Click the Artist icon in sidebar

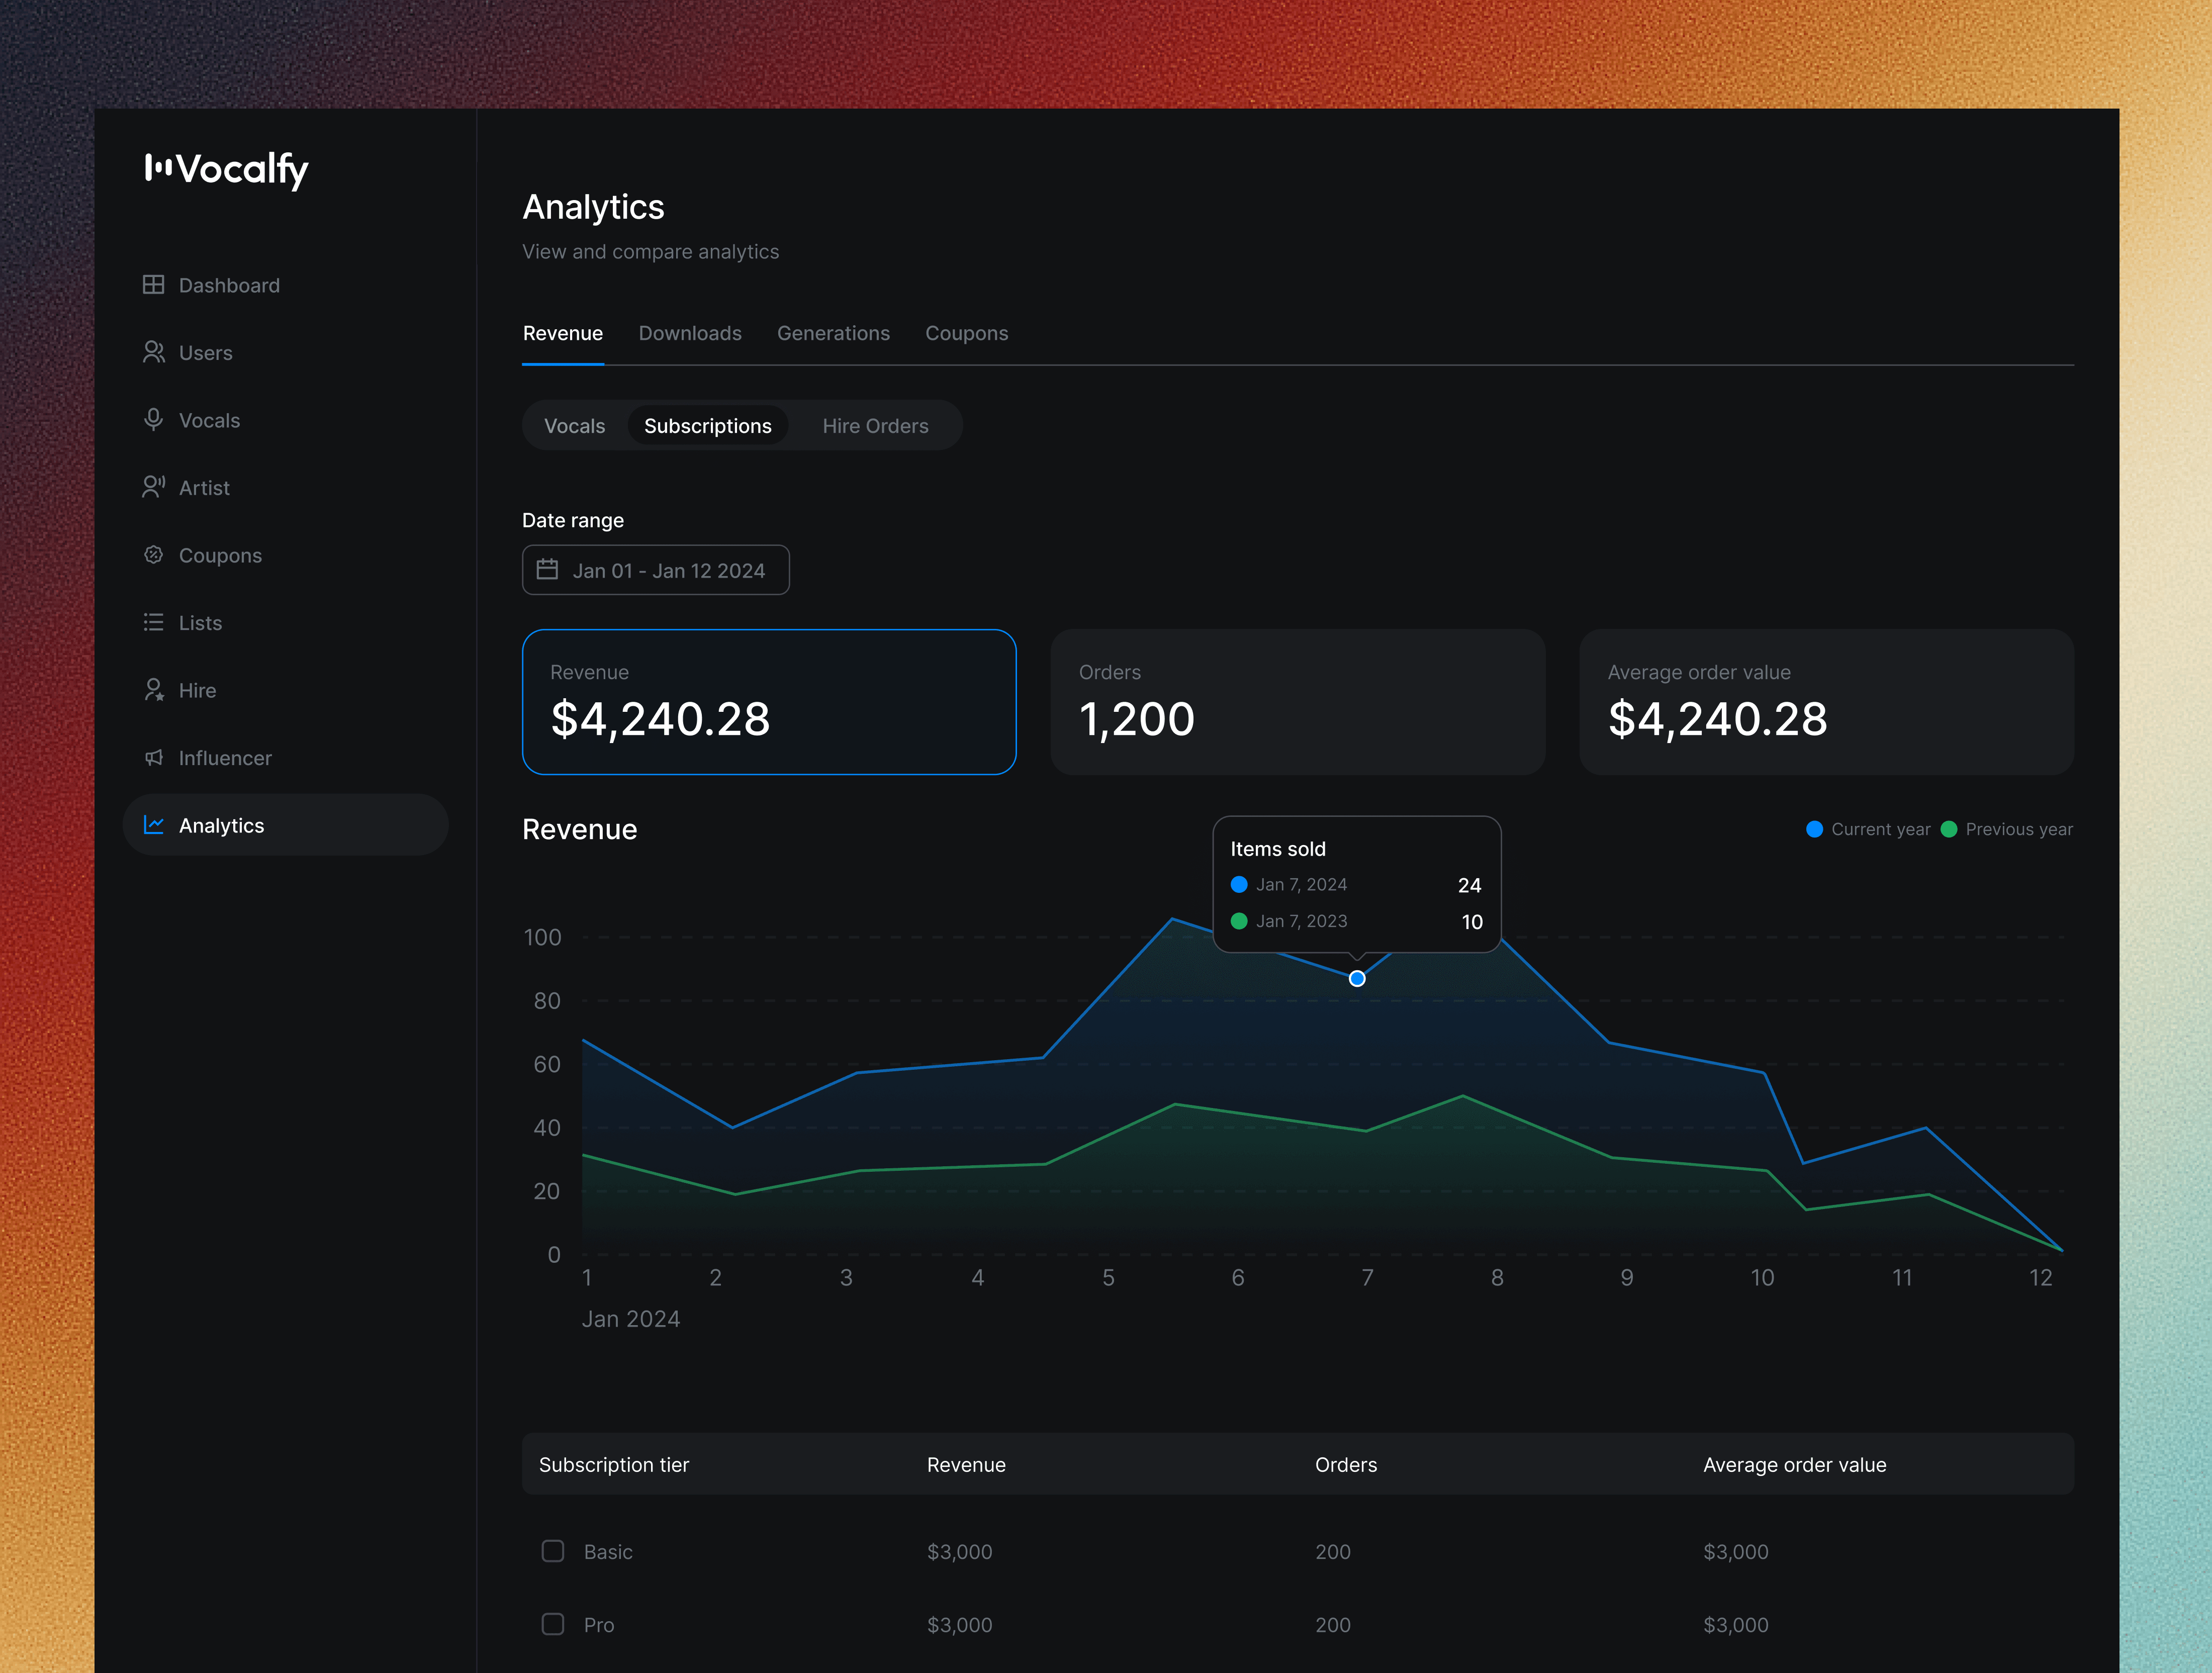(153, 487)
